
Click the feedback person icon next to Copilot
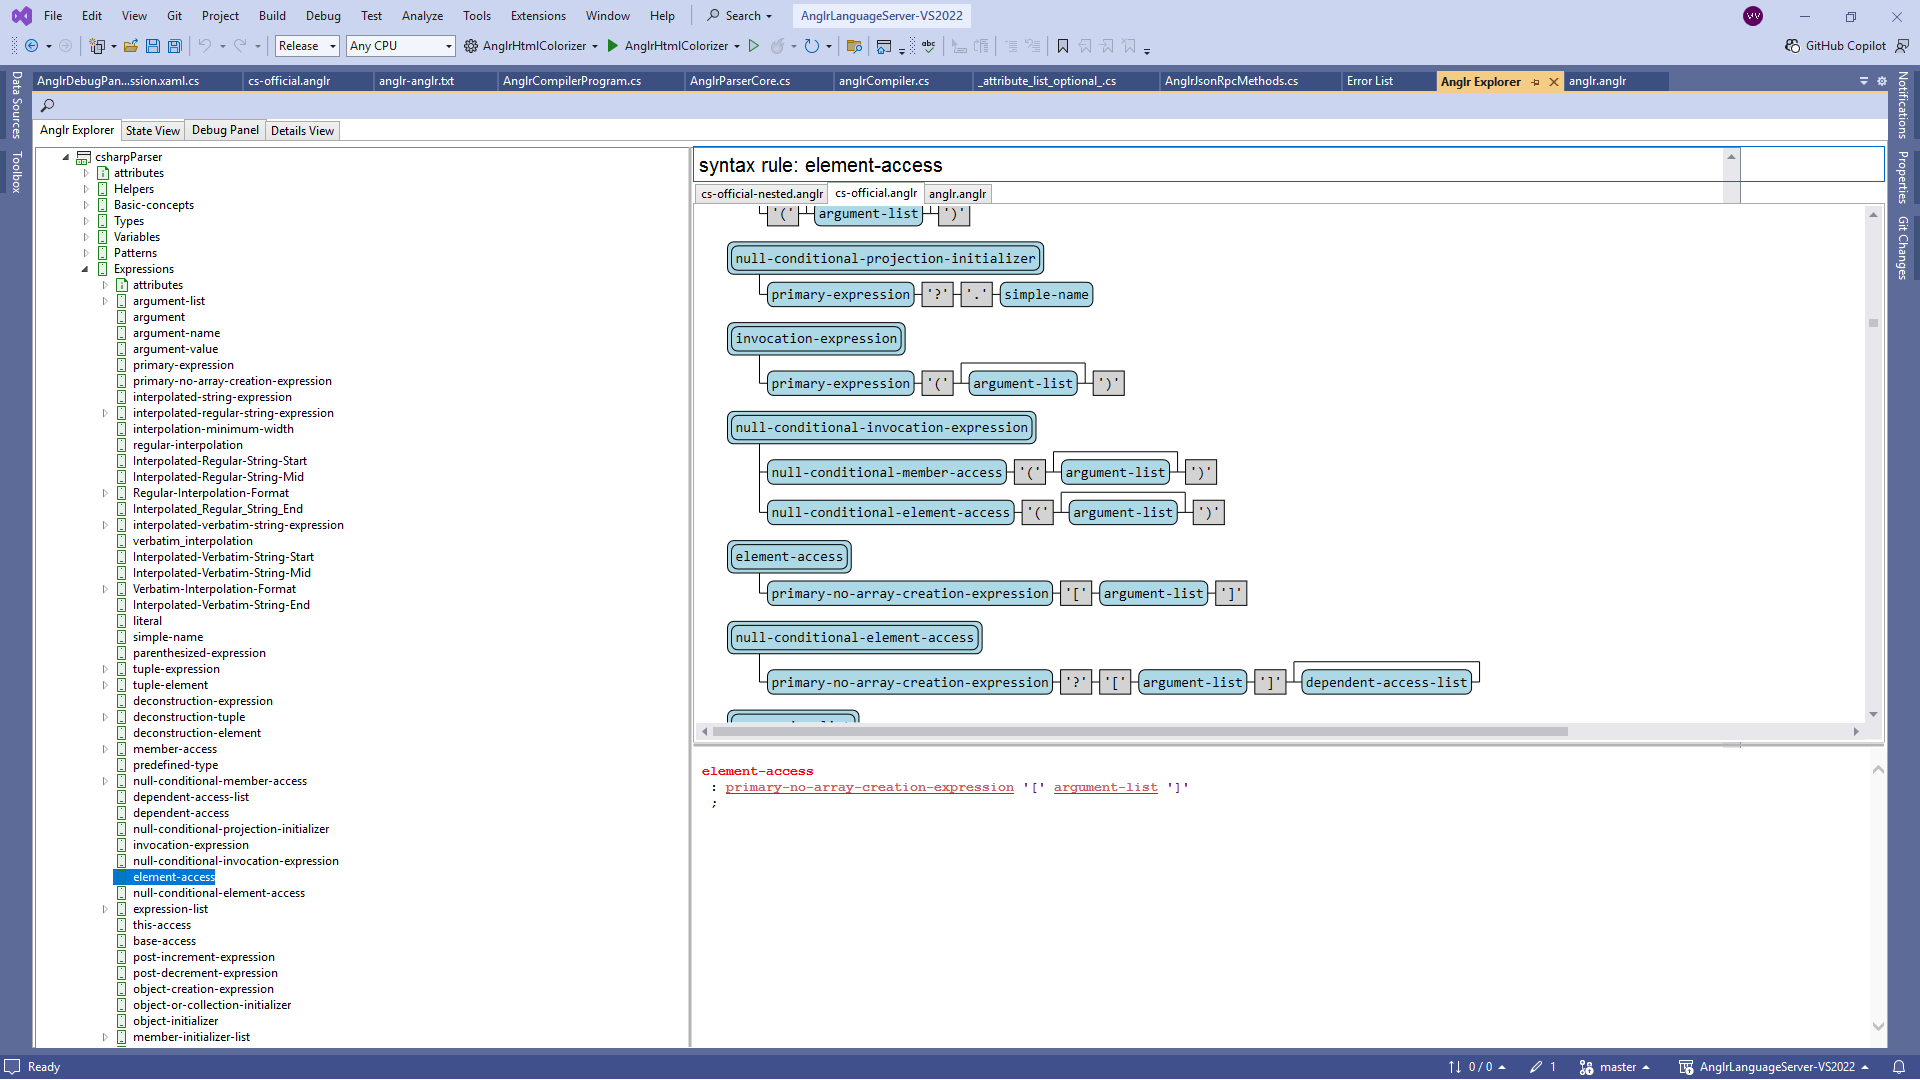click(x=1902, y=46)
